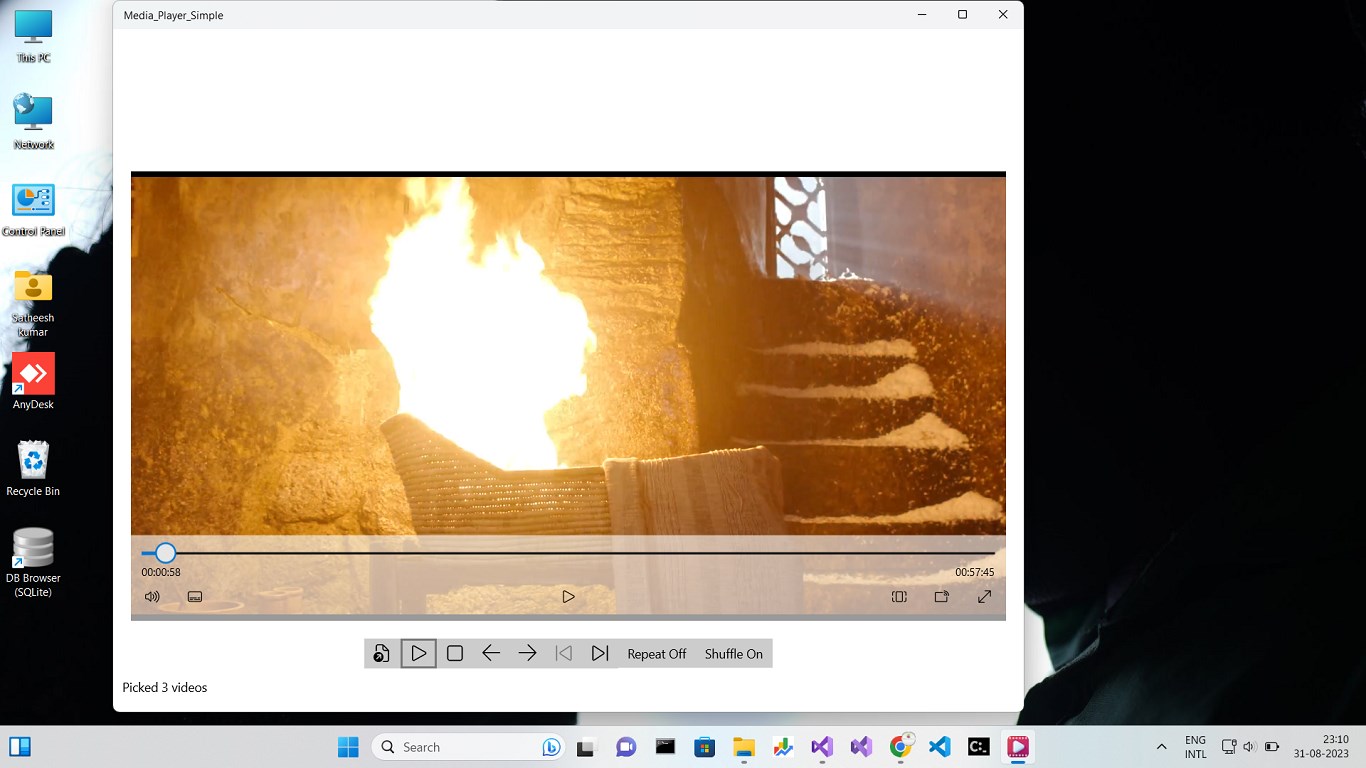Viewport: 1366px width, 768px height.
Task: Open the system tray volume icon
Action: coord(1249,747)
